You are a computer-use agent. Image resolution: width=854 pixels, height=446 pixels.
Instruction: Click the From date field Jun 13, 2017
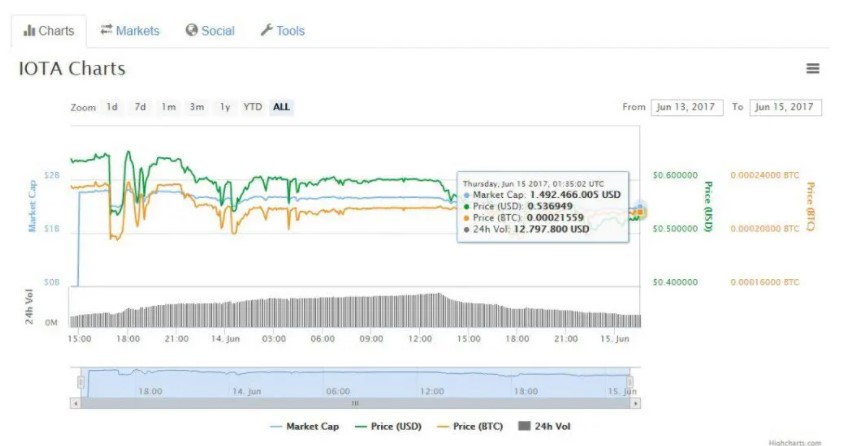point(687,107)
